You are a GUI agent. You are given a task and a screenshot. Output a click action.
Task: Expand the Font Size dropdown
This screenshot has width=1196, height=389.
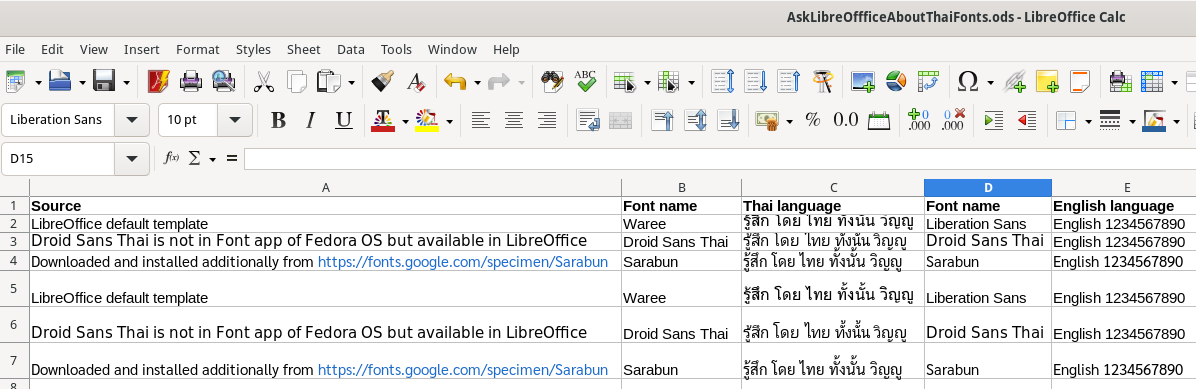tap(235, 120)
